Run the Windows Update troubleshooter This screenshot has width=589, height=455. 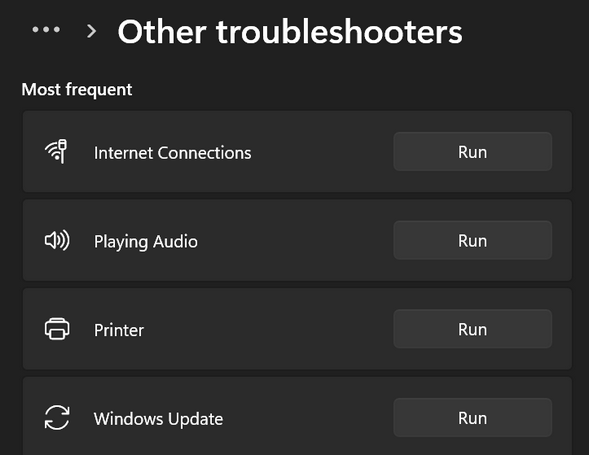(x=473, y=418)
